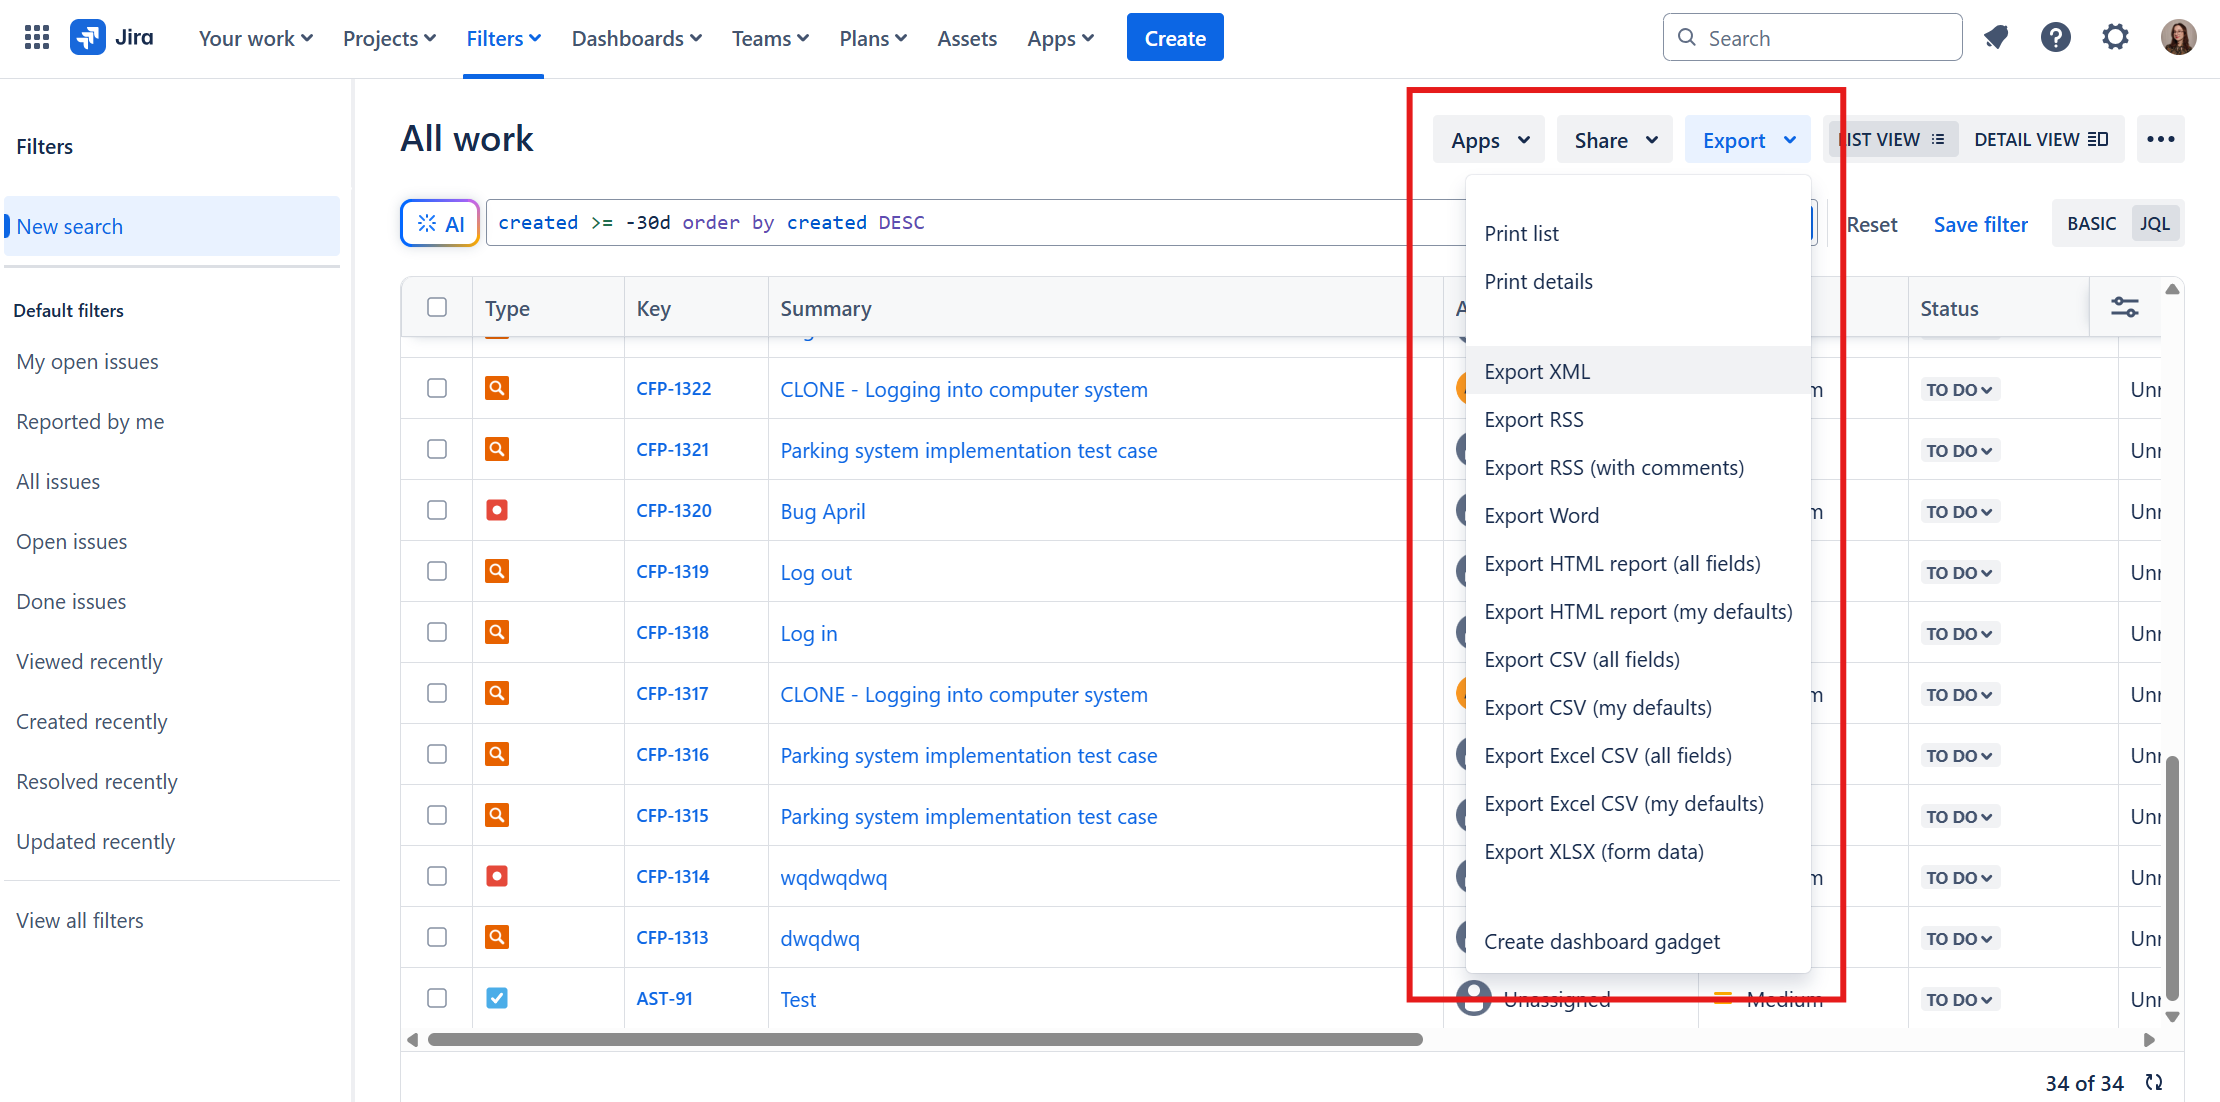Choose Create dashboard gadget

point(1638,941)
